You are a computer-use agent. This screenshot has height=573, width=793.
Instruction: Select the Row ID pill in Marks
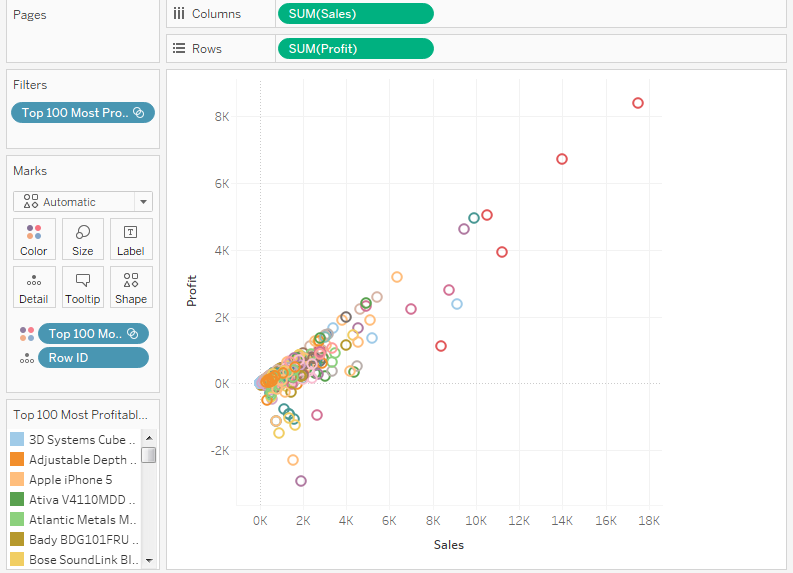(92, 358)
